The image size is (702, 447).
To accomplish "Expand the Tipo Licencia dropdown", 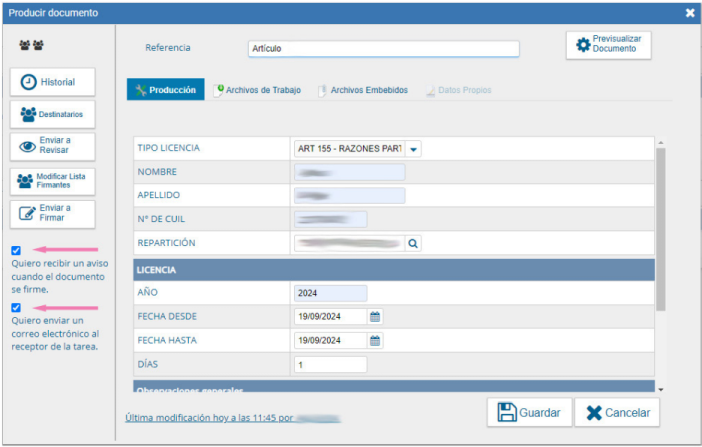I will (x=414, y=149).
